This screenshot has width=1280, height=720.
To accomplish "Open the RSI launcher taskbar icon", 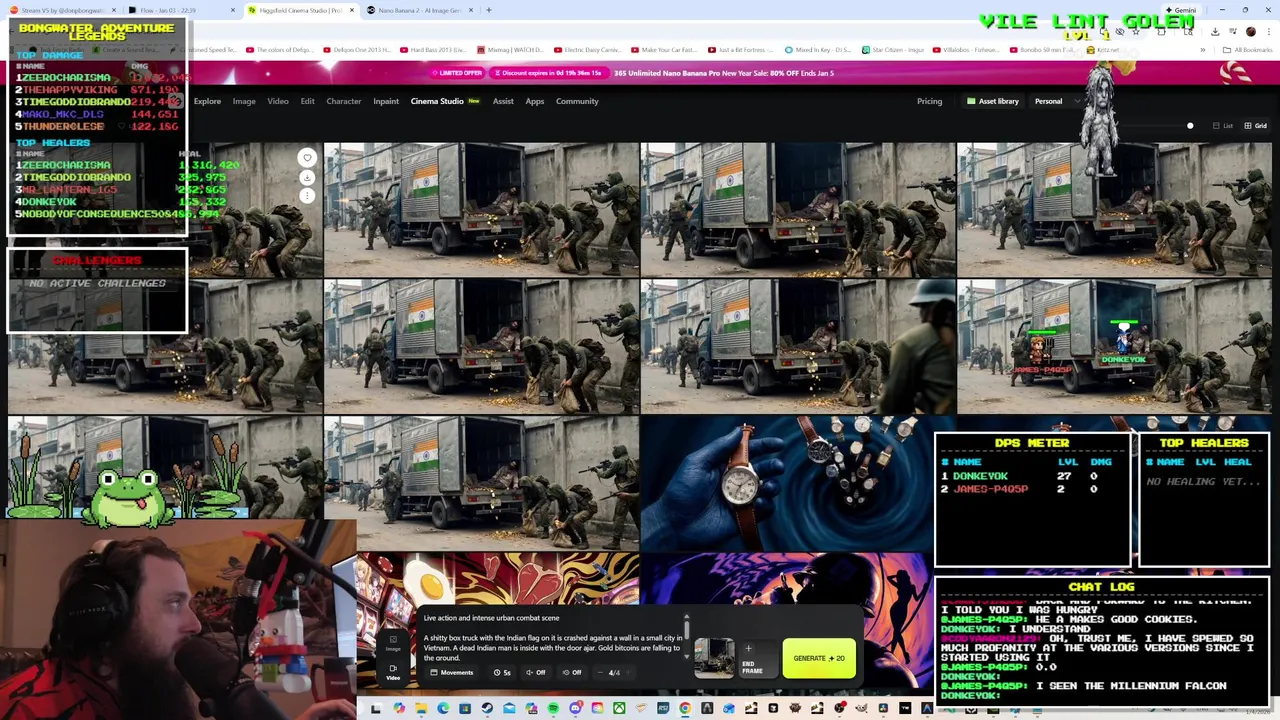I will pyautogui.click(x=663, y=708).
